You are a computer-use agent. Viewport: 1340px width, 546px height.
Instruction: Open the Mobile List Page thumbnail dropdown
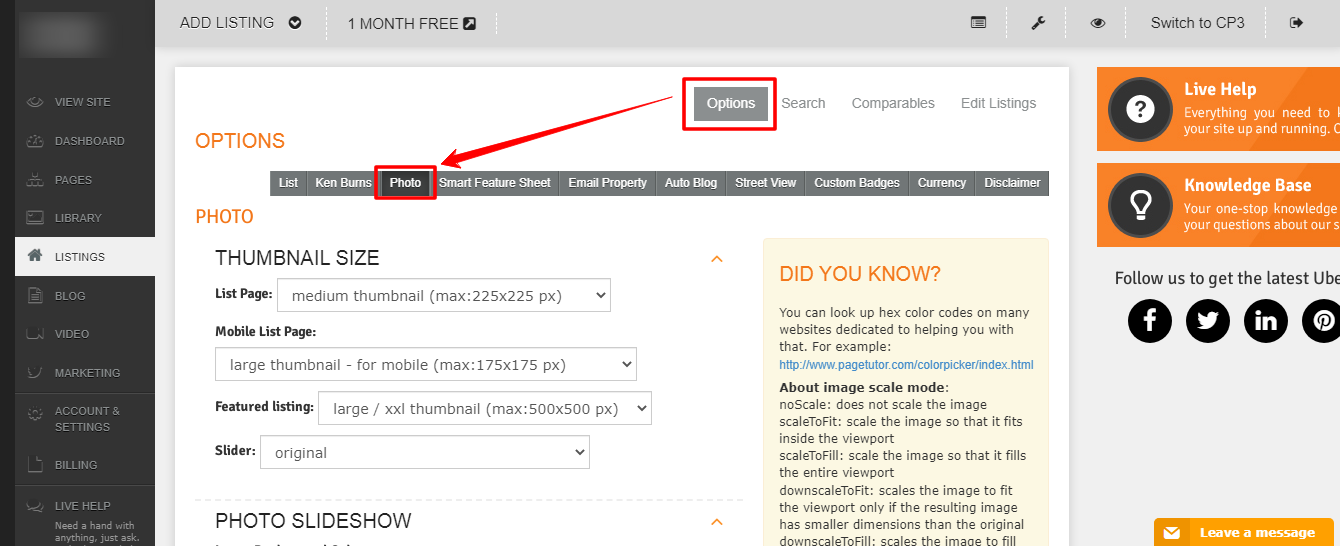tap(425, 365)
